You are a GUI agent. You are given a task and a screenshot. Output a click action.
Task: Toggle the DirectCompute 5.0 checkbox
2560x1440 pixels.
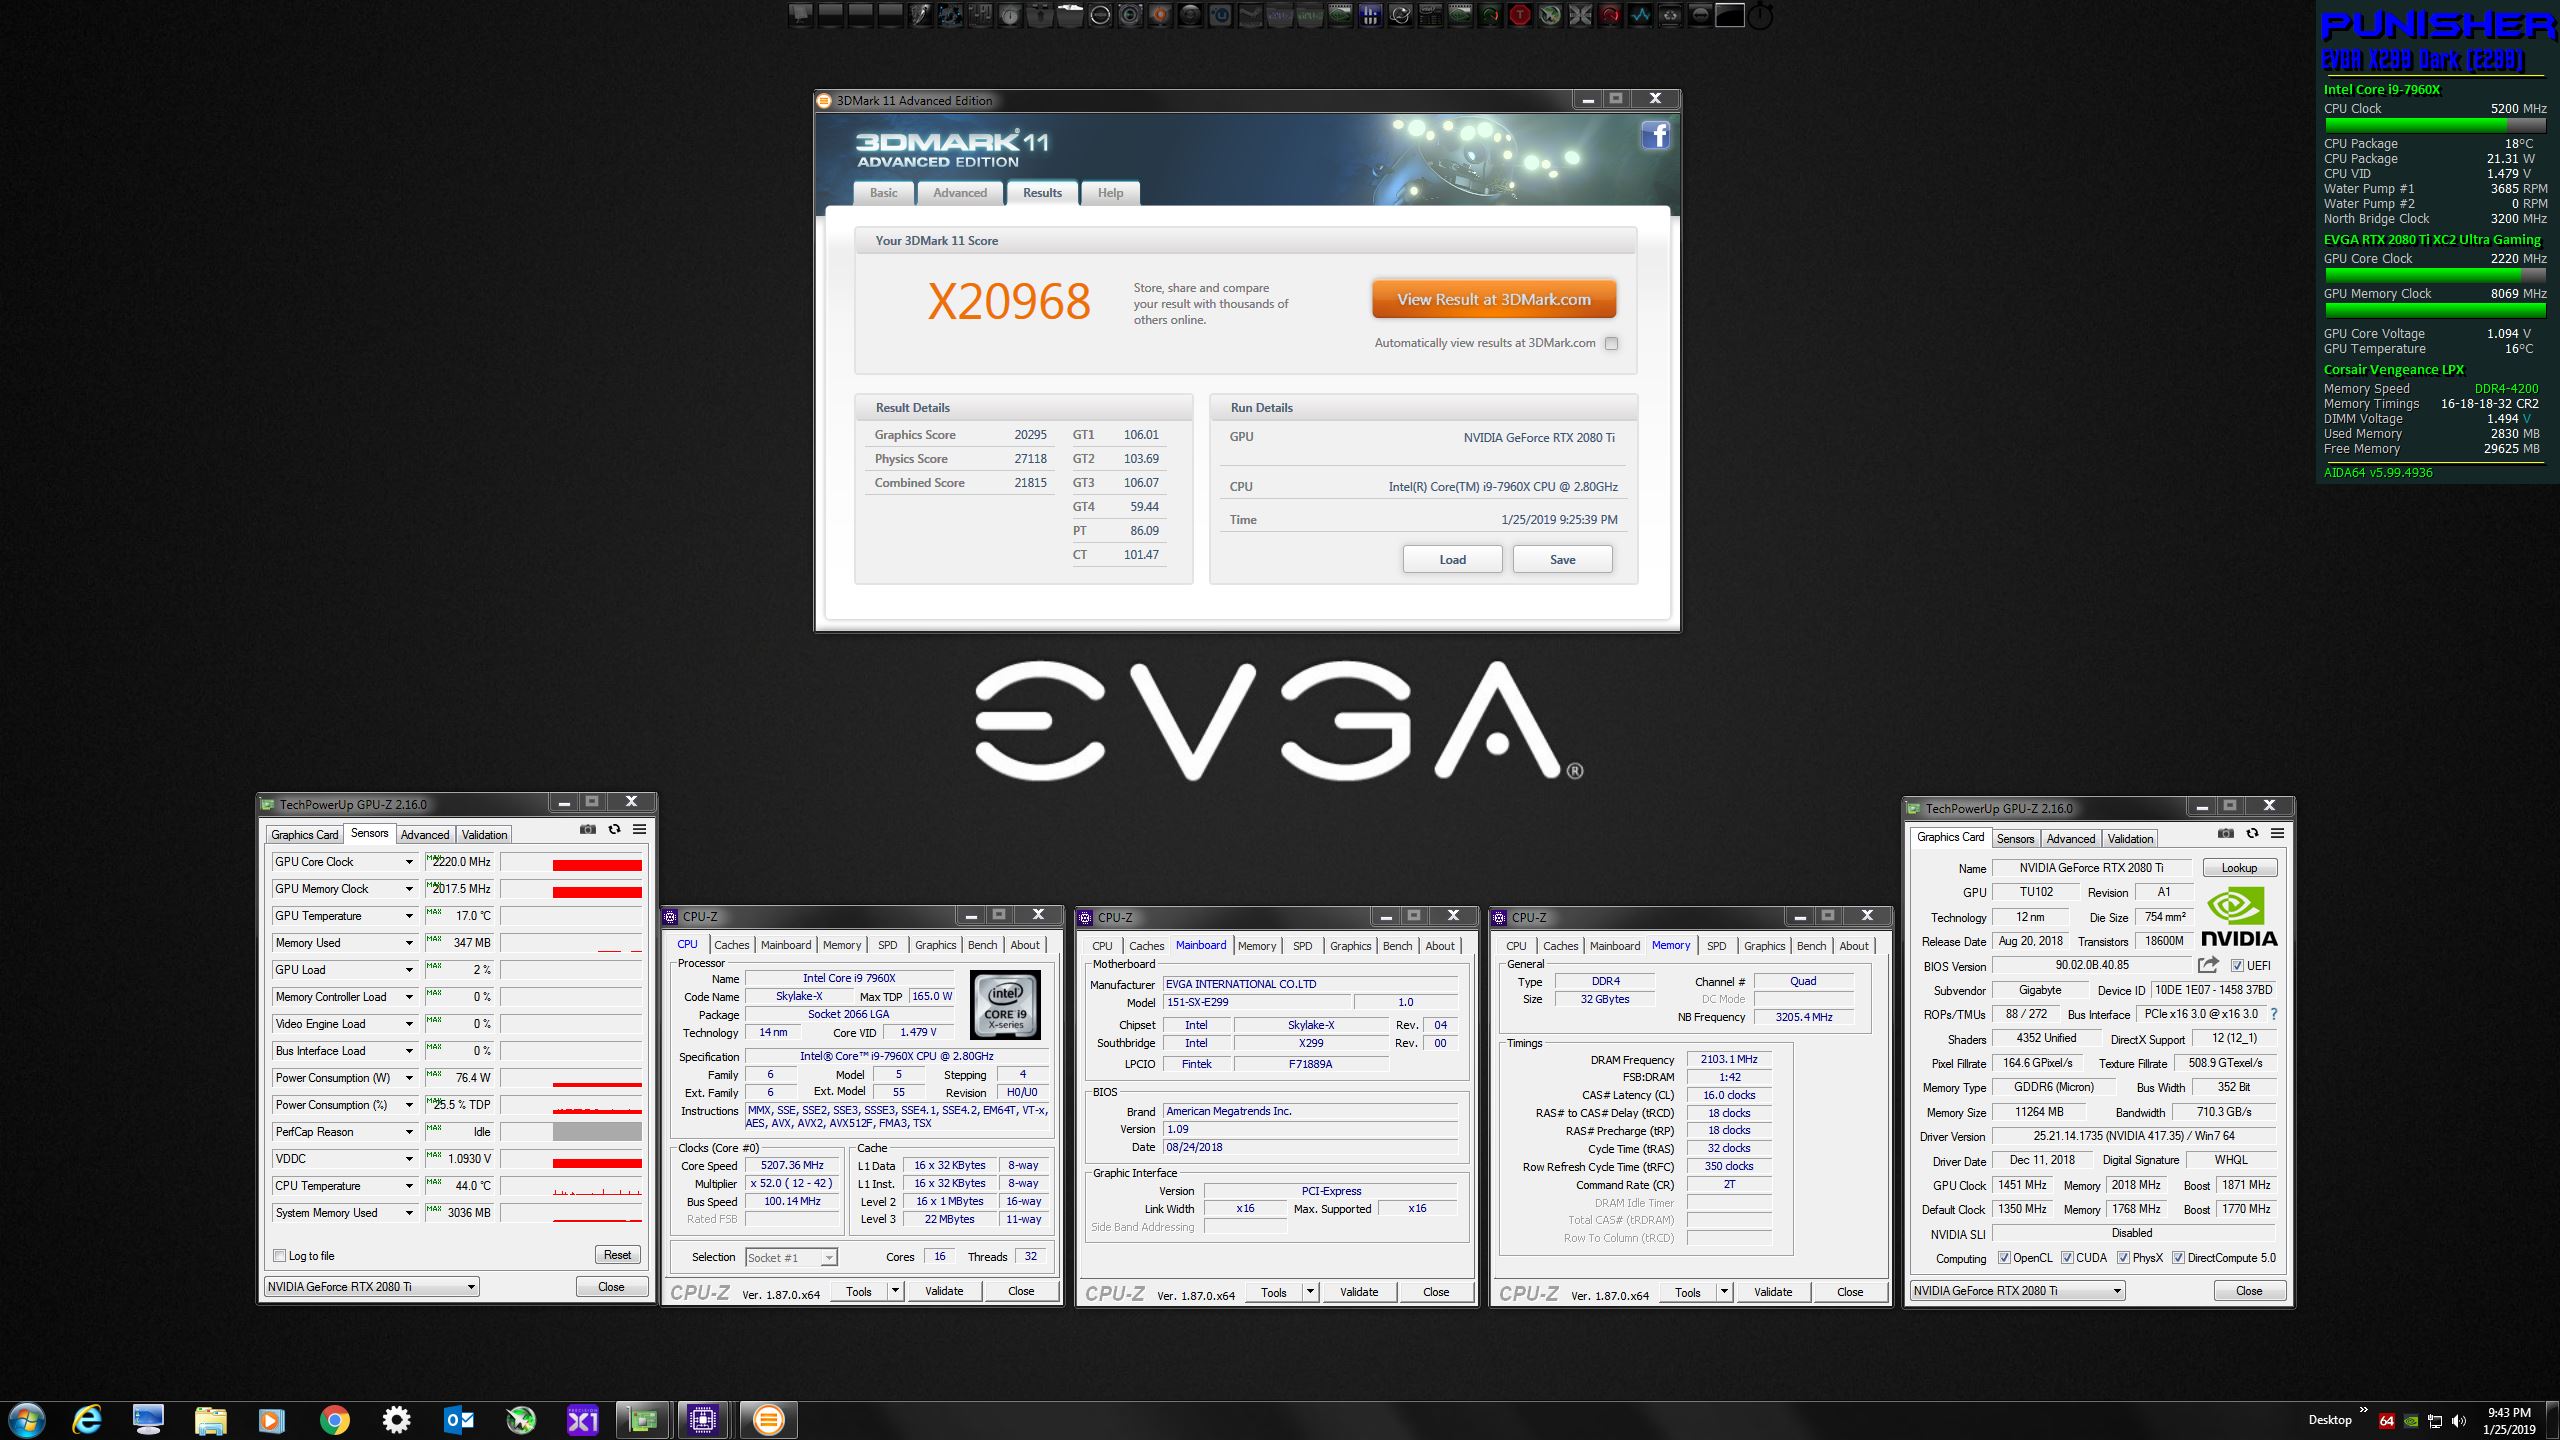point(2178,1258)
